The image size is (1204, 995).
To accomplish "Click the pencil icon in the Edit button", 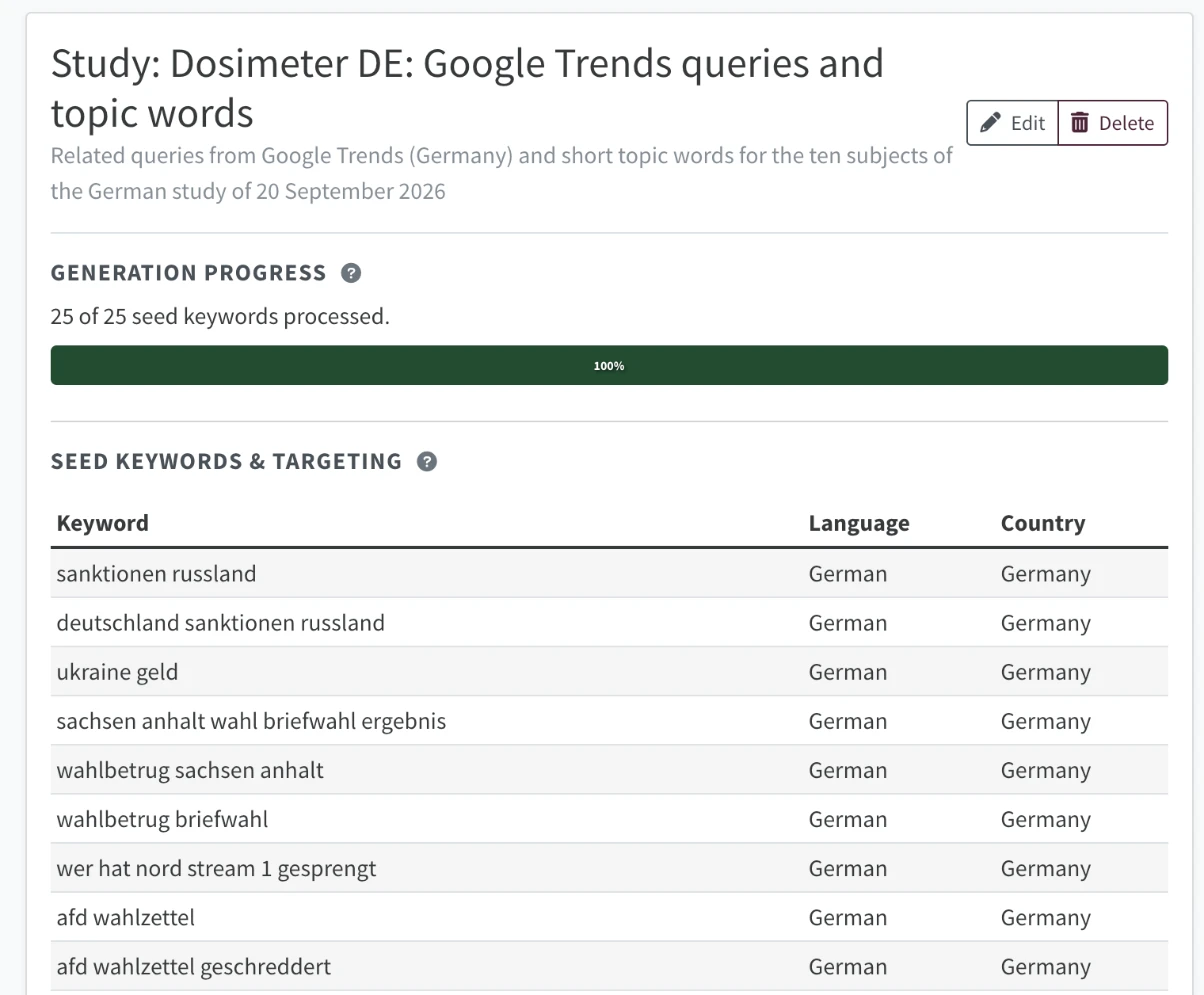I will pyautogui.click(x=990, y=123).
